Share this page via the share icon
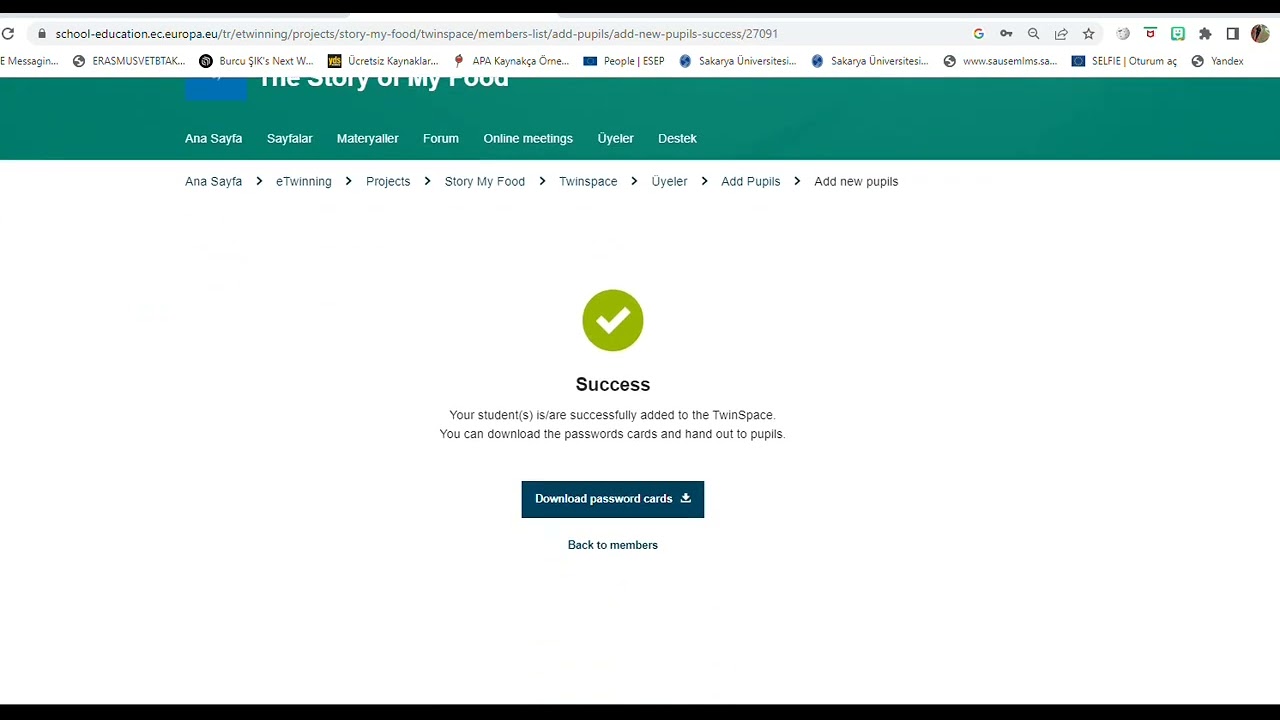 [x=1061, y=34]
